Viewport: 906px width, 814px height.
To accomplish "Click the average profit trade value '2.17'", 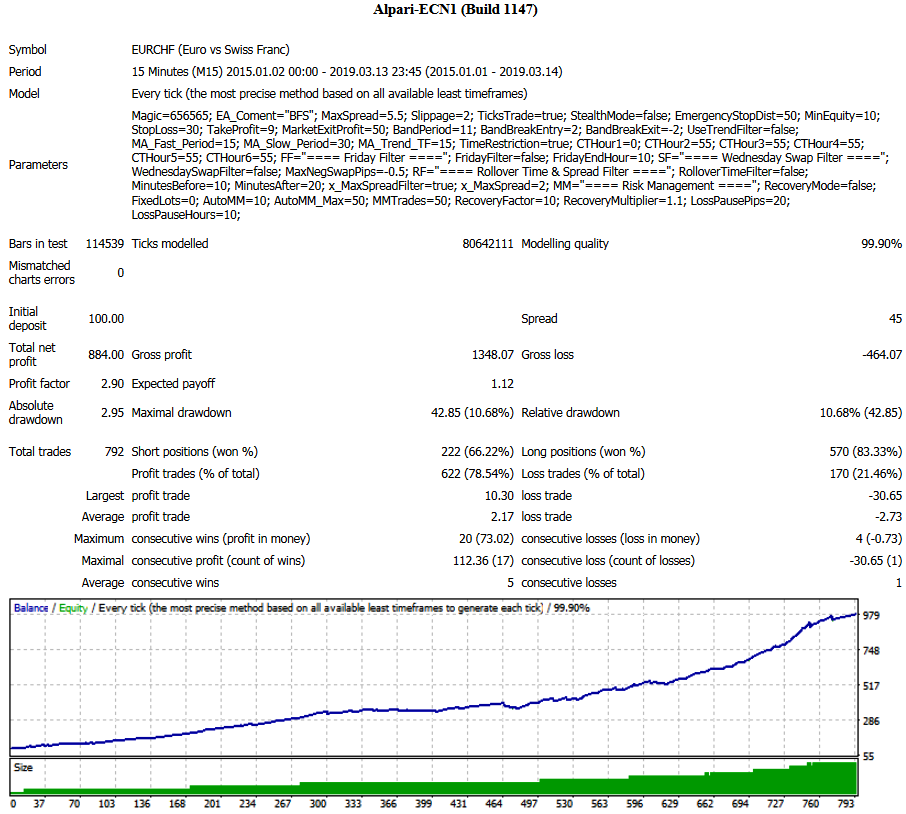I will click(502, 516).
